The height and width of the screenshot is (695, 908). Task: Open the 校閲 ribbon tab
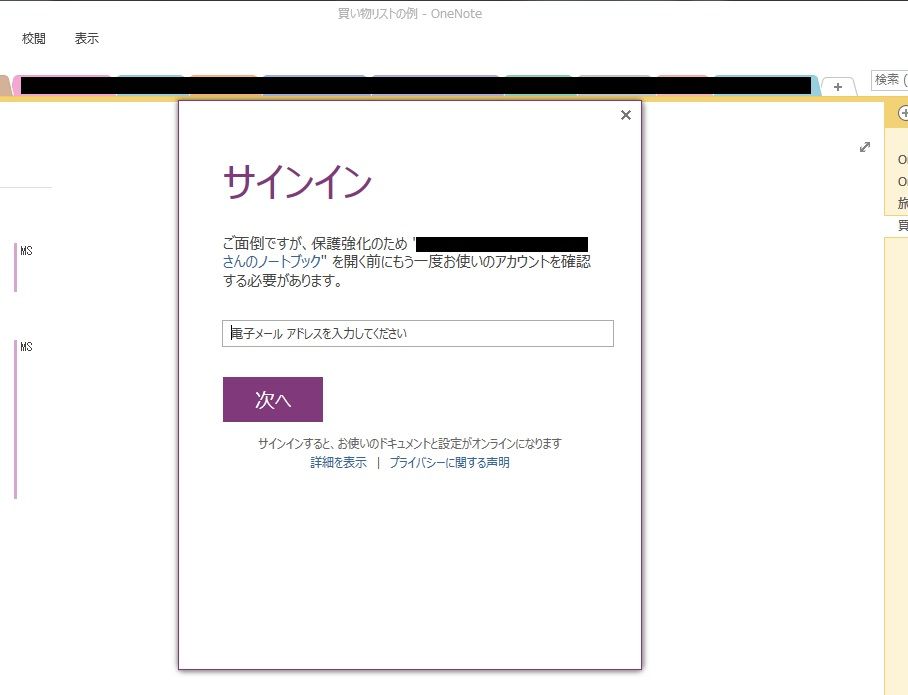point(34,38)
